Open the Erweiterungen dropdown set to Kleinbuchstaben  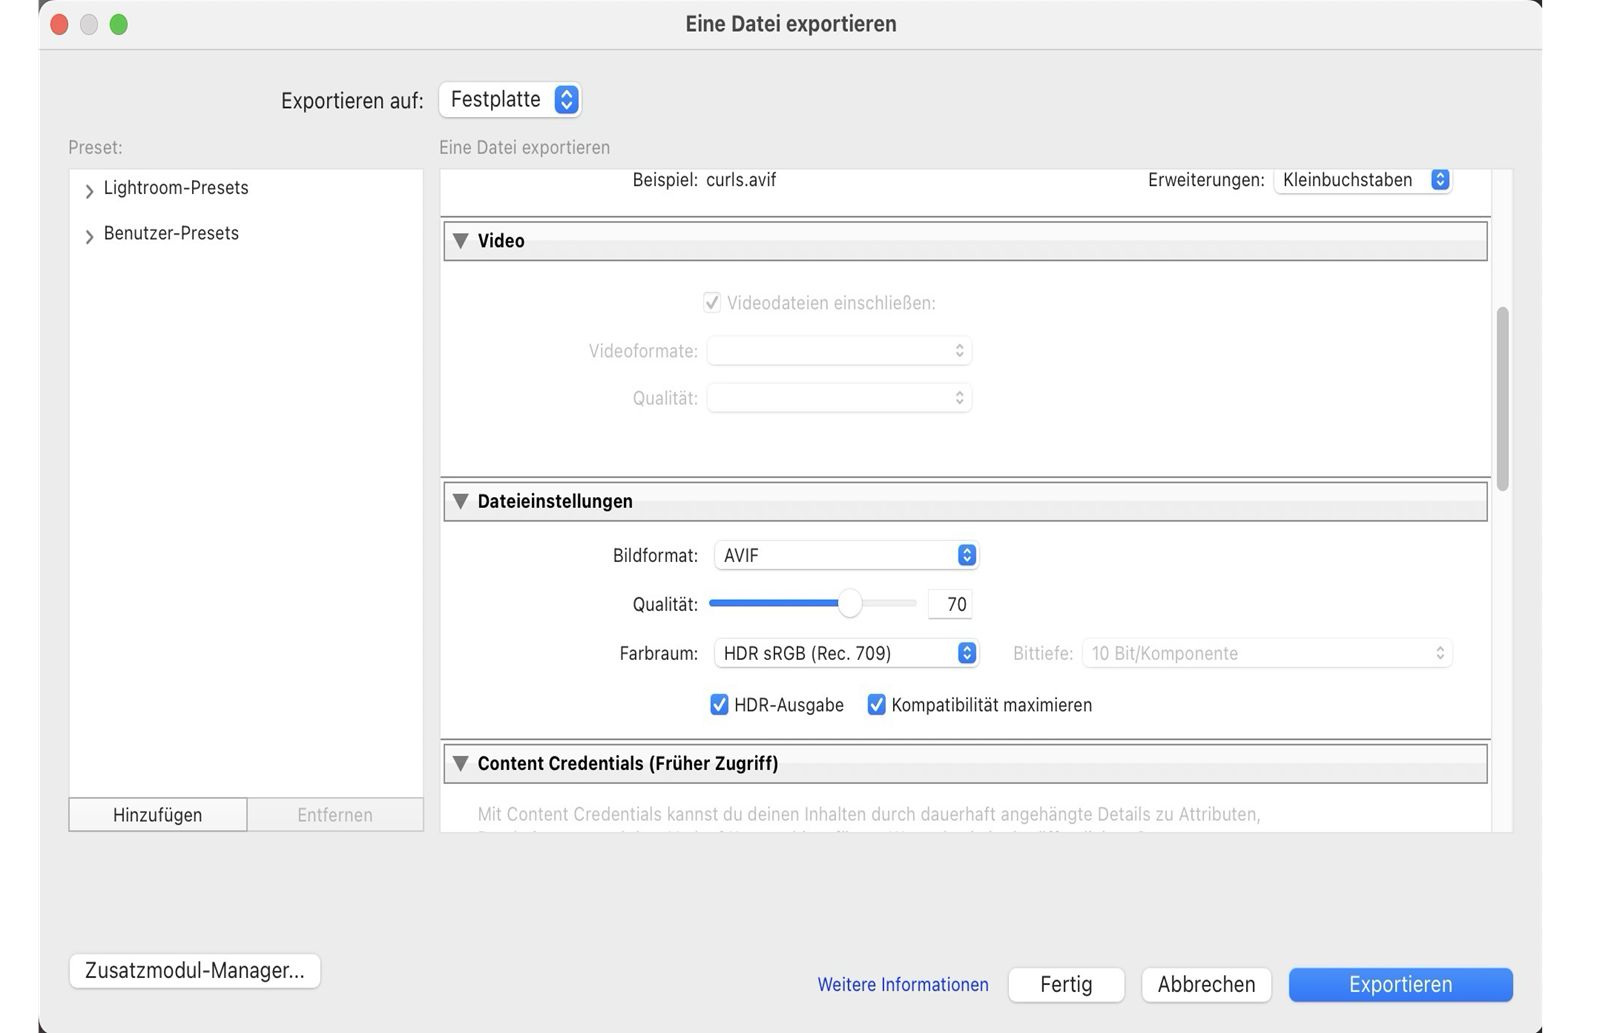(1362, 180)
